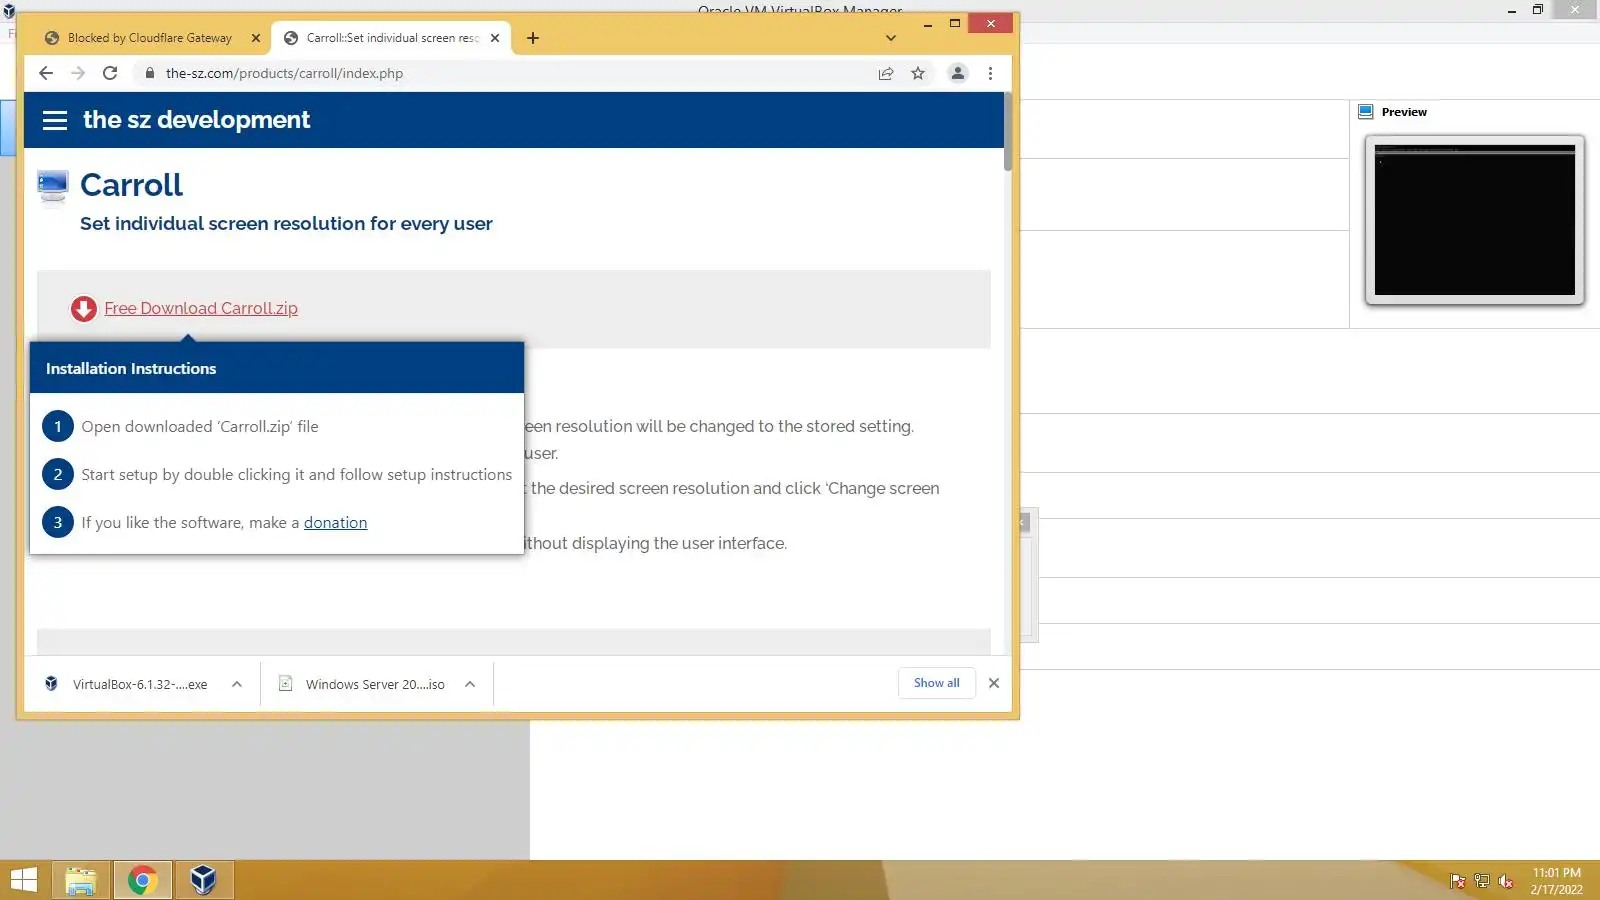Viewport: 1600px width, 900px height.
Task: Click the page vertical scrollbar thumb
Action: 1008,131
